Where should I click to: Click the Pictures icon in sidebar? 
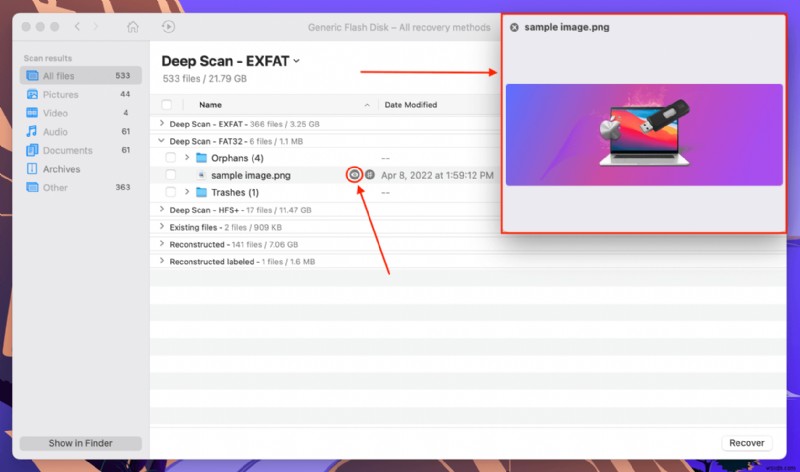tap(32, 94)
